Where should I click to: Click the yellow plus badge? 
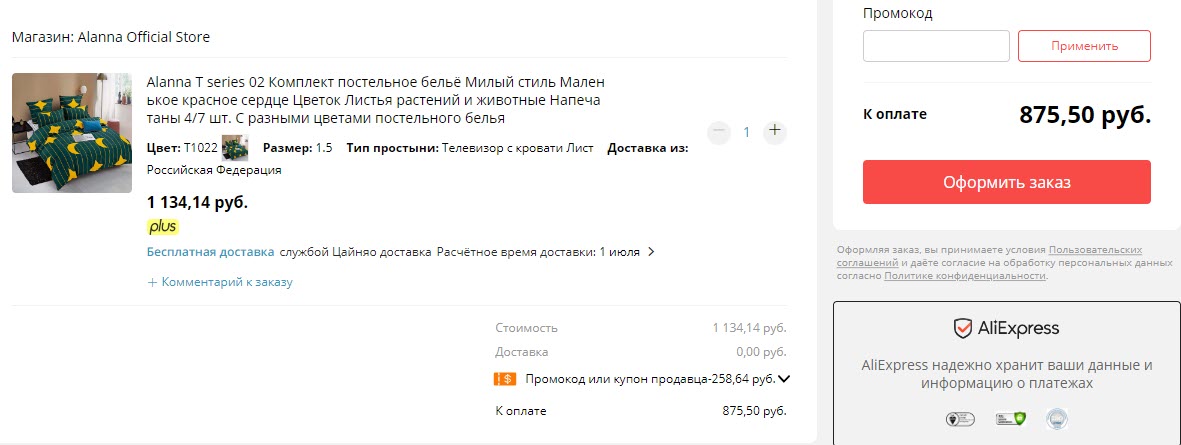tap(162, 226)
